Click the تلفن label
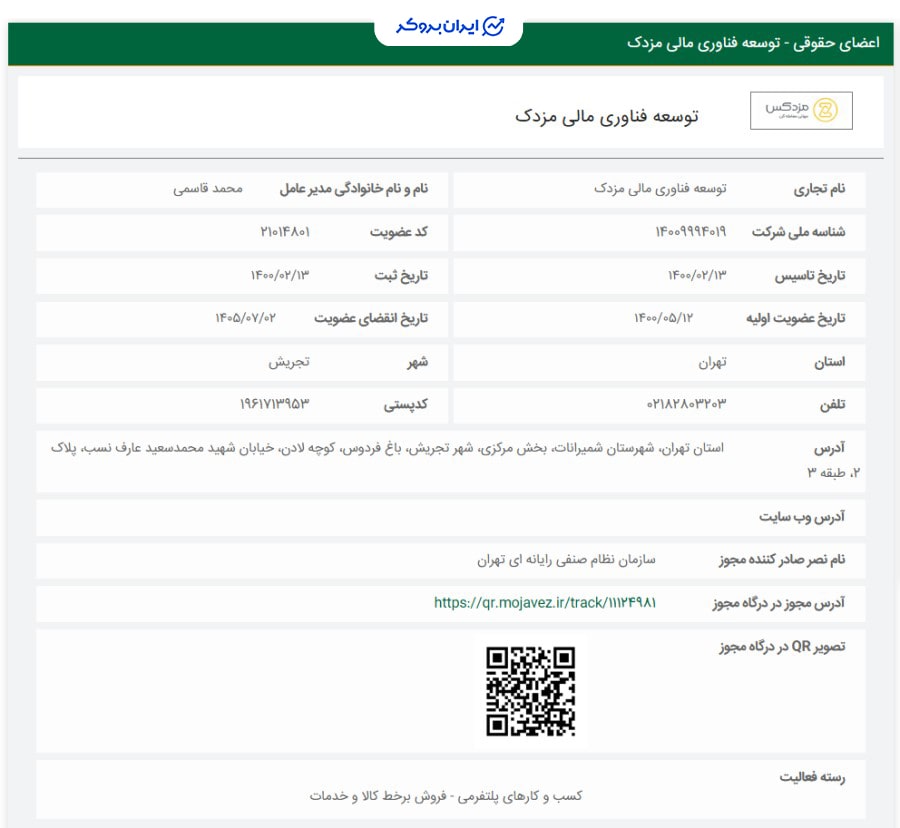This screenshot has width=900, height=828. point(832,405)
